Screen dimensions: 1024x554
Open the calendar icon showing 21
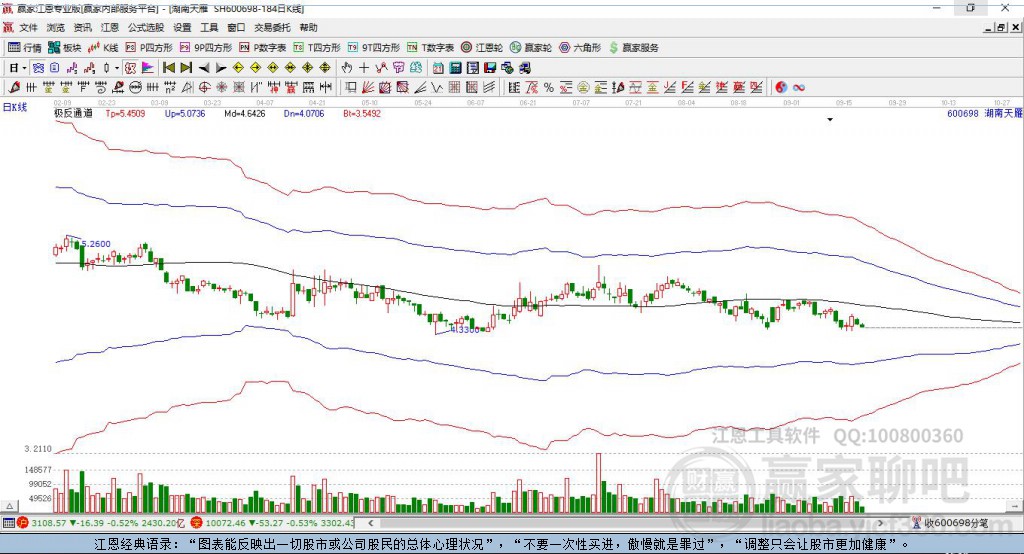[438, 68]
